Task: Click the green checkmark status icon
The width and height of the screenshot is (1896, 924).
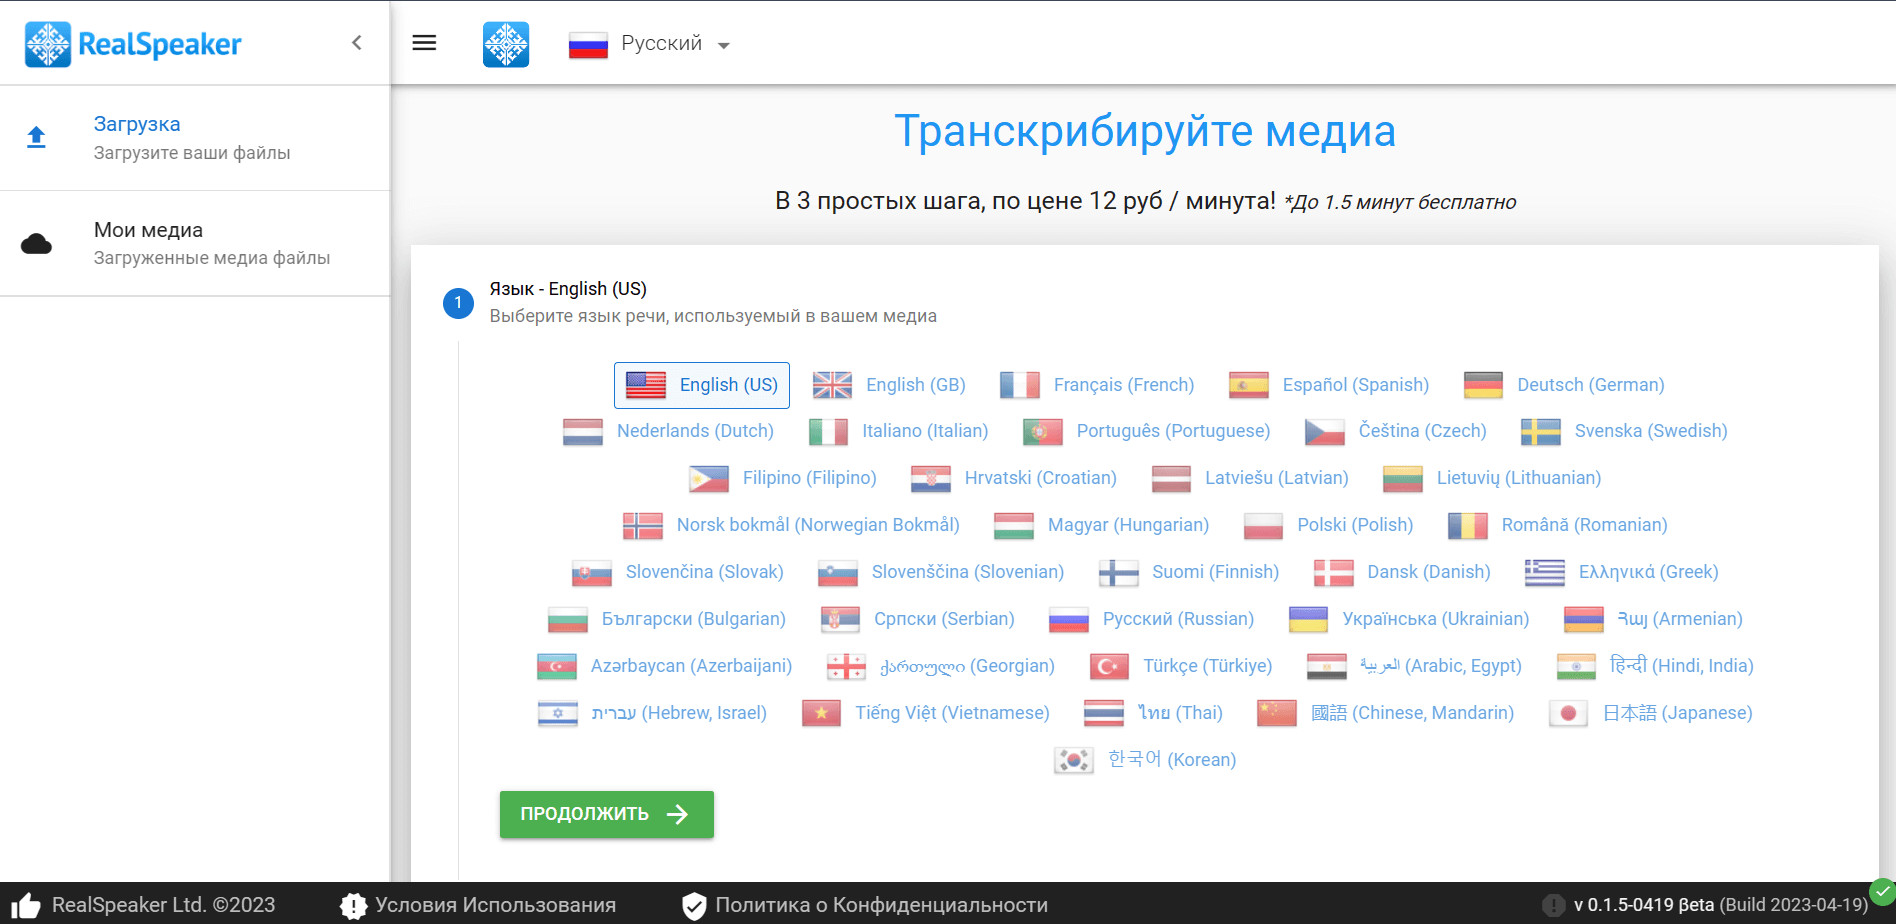Action: point(1882,891)
